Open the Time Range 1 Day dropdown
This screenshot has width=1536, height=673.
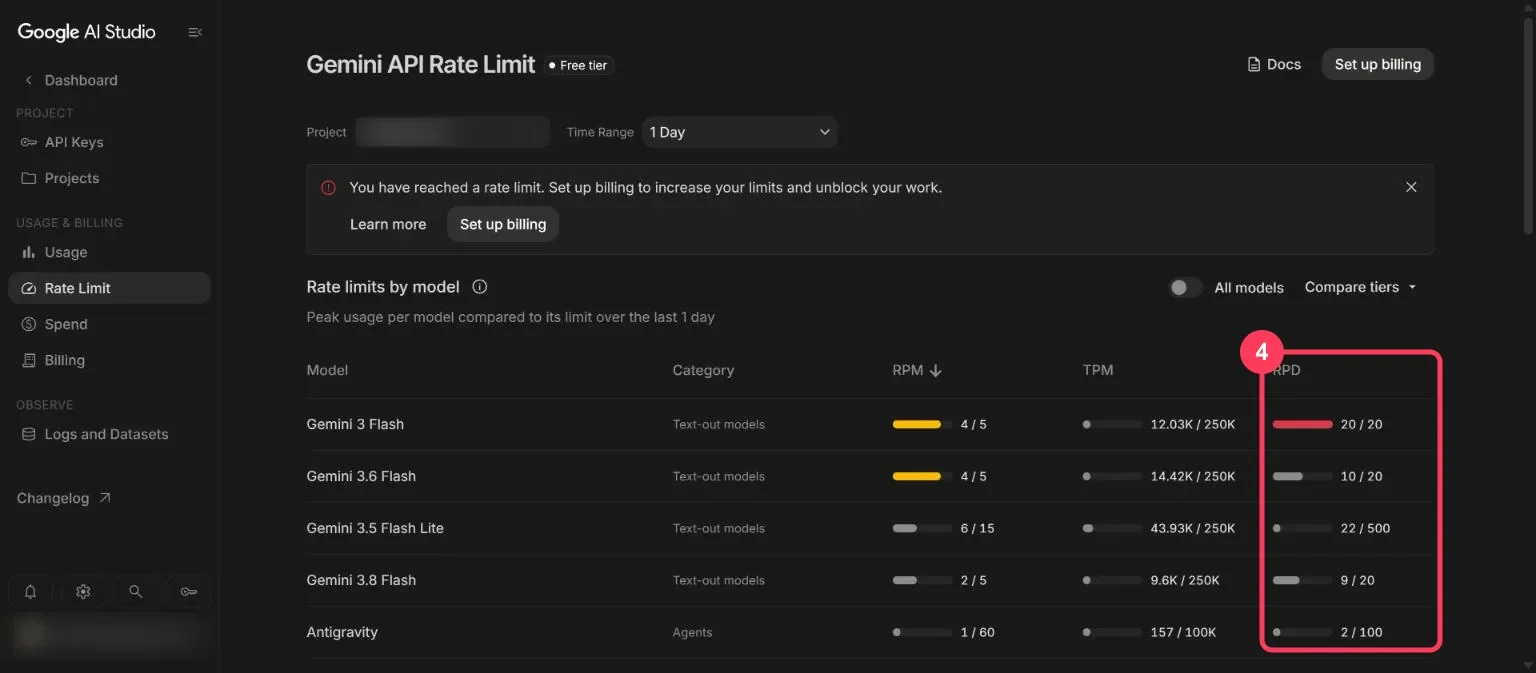click(x=739, y=132)
